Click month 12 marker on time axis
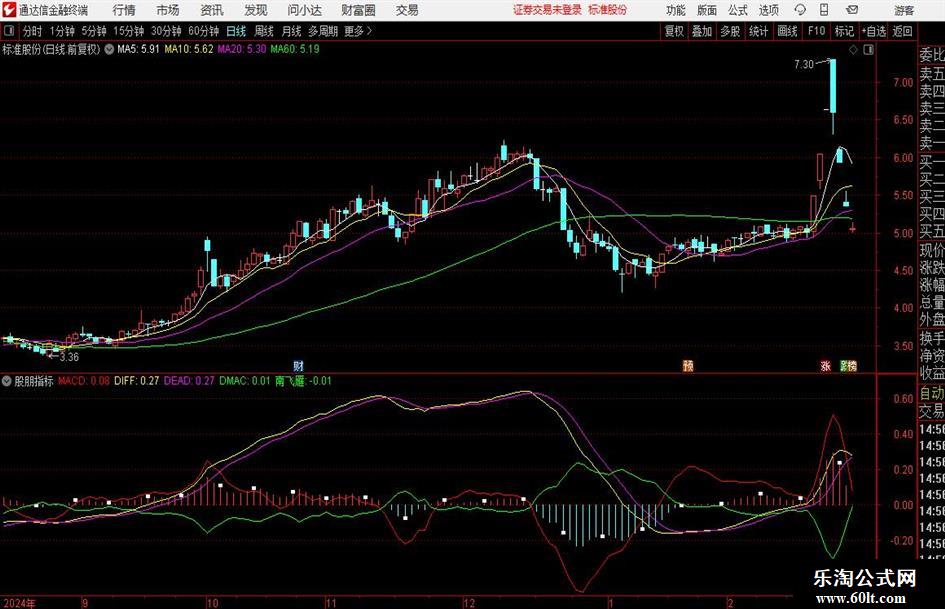 469,603
